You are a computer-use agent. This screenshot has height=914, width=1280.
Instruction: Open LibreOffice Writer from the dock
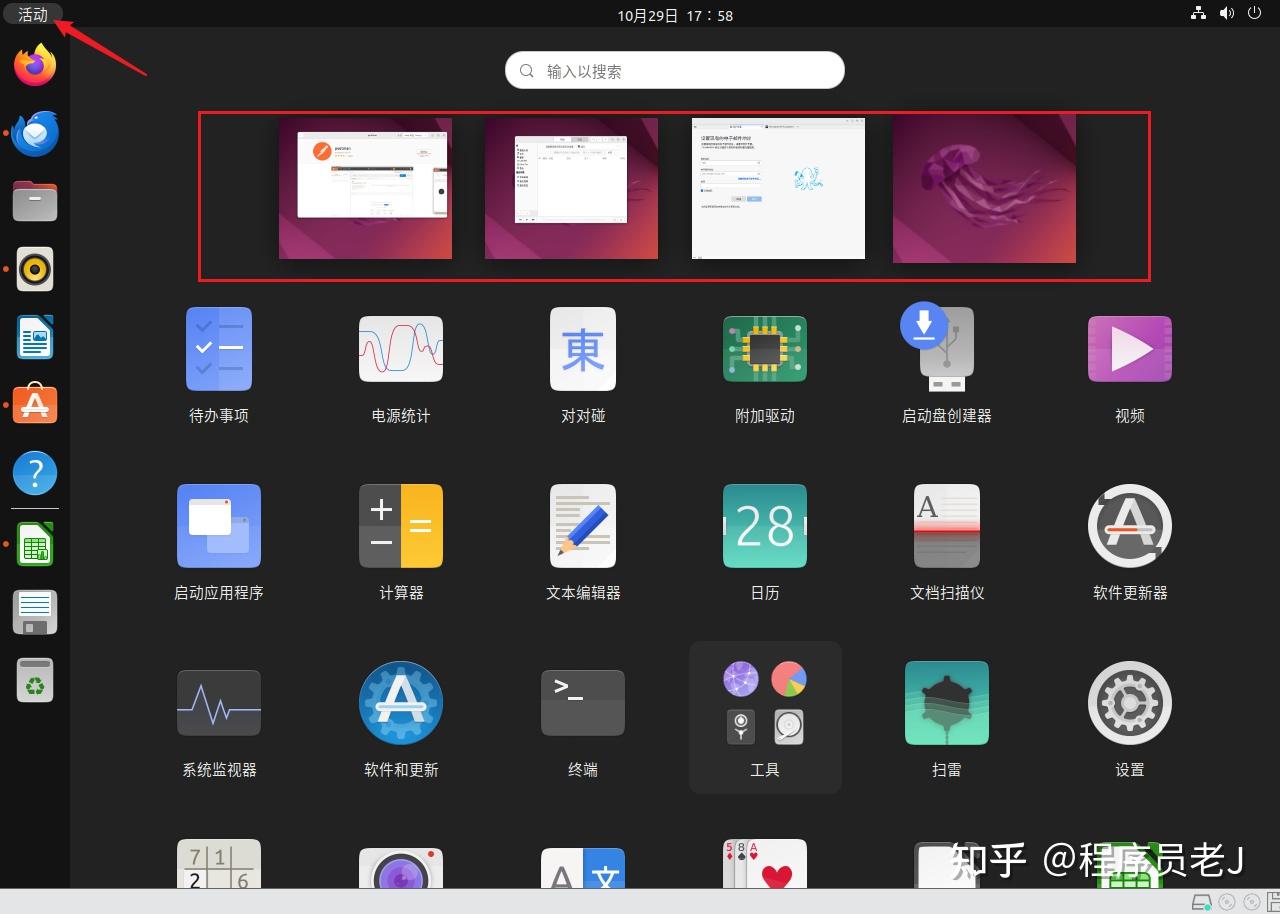point(35,337)
